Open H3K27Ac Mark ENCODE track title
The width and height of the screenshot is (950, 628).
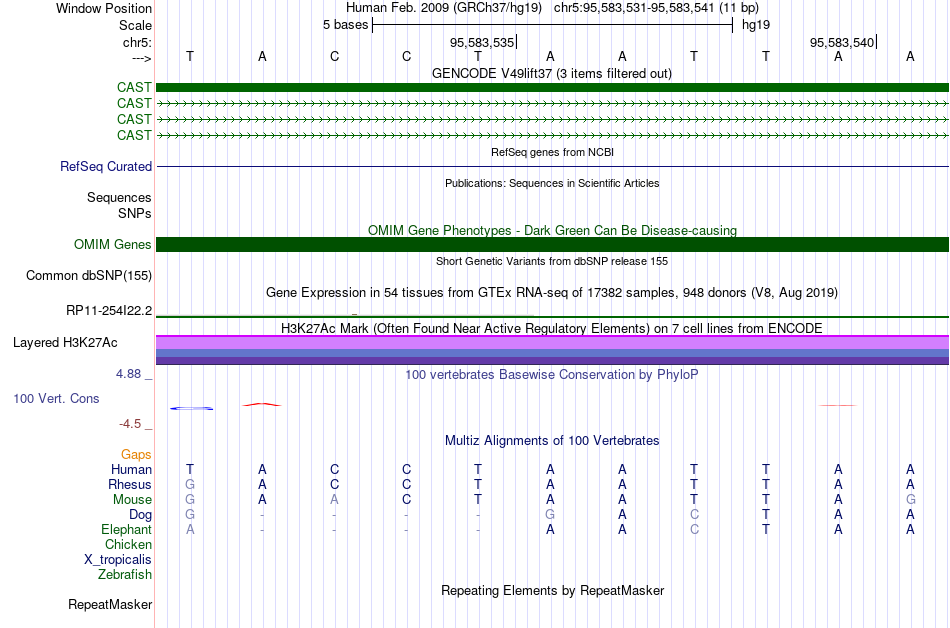click(552, 328)
